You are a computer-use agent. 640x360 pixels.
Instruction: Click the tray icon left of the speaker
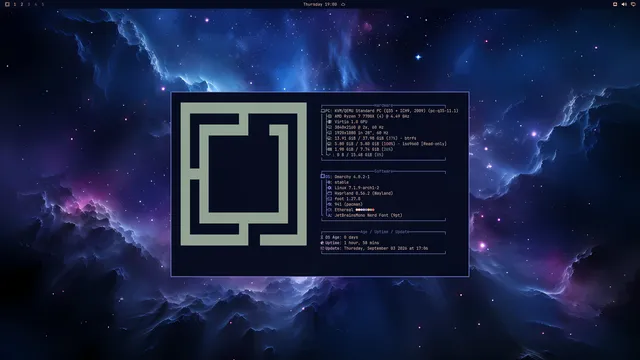click(615, 4)
